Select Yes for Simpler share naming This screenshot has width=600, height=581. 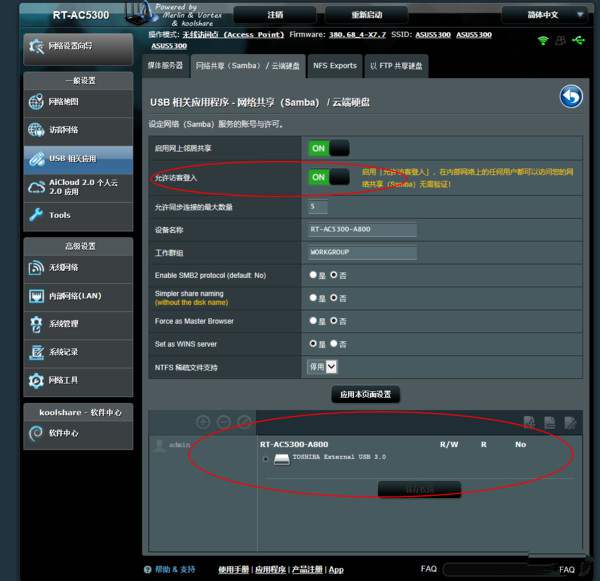point(313,298)
